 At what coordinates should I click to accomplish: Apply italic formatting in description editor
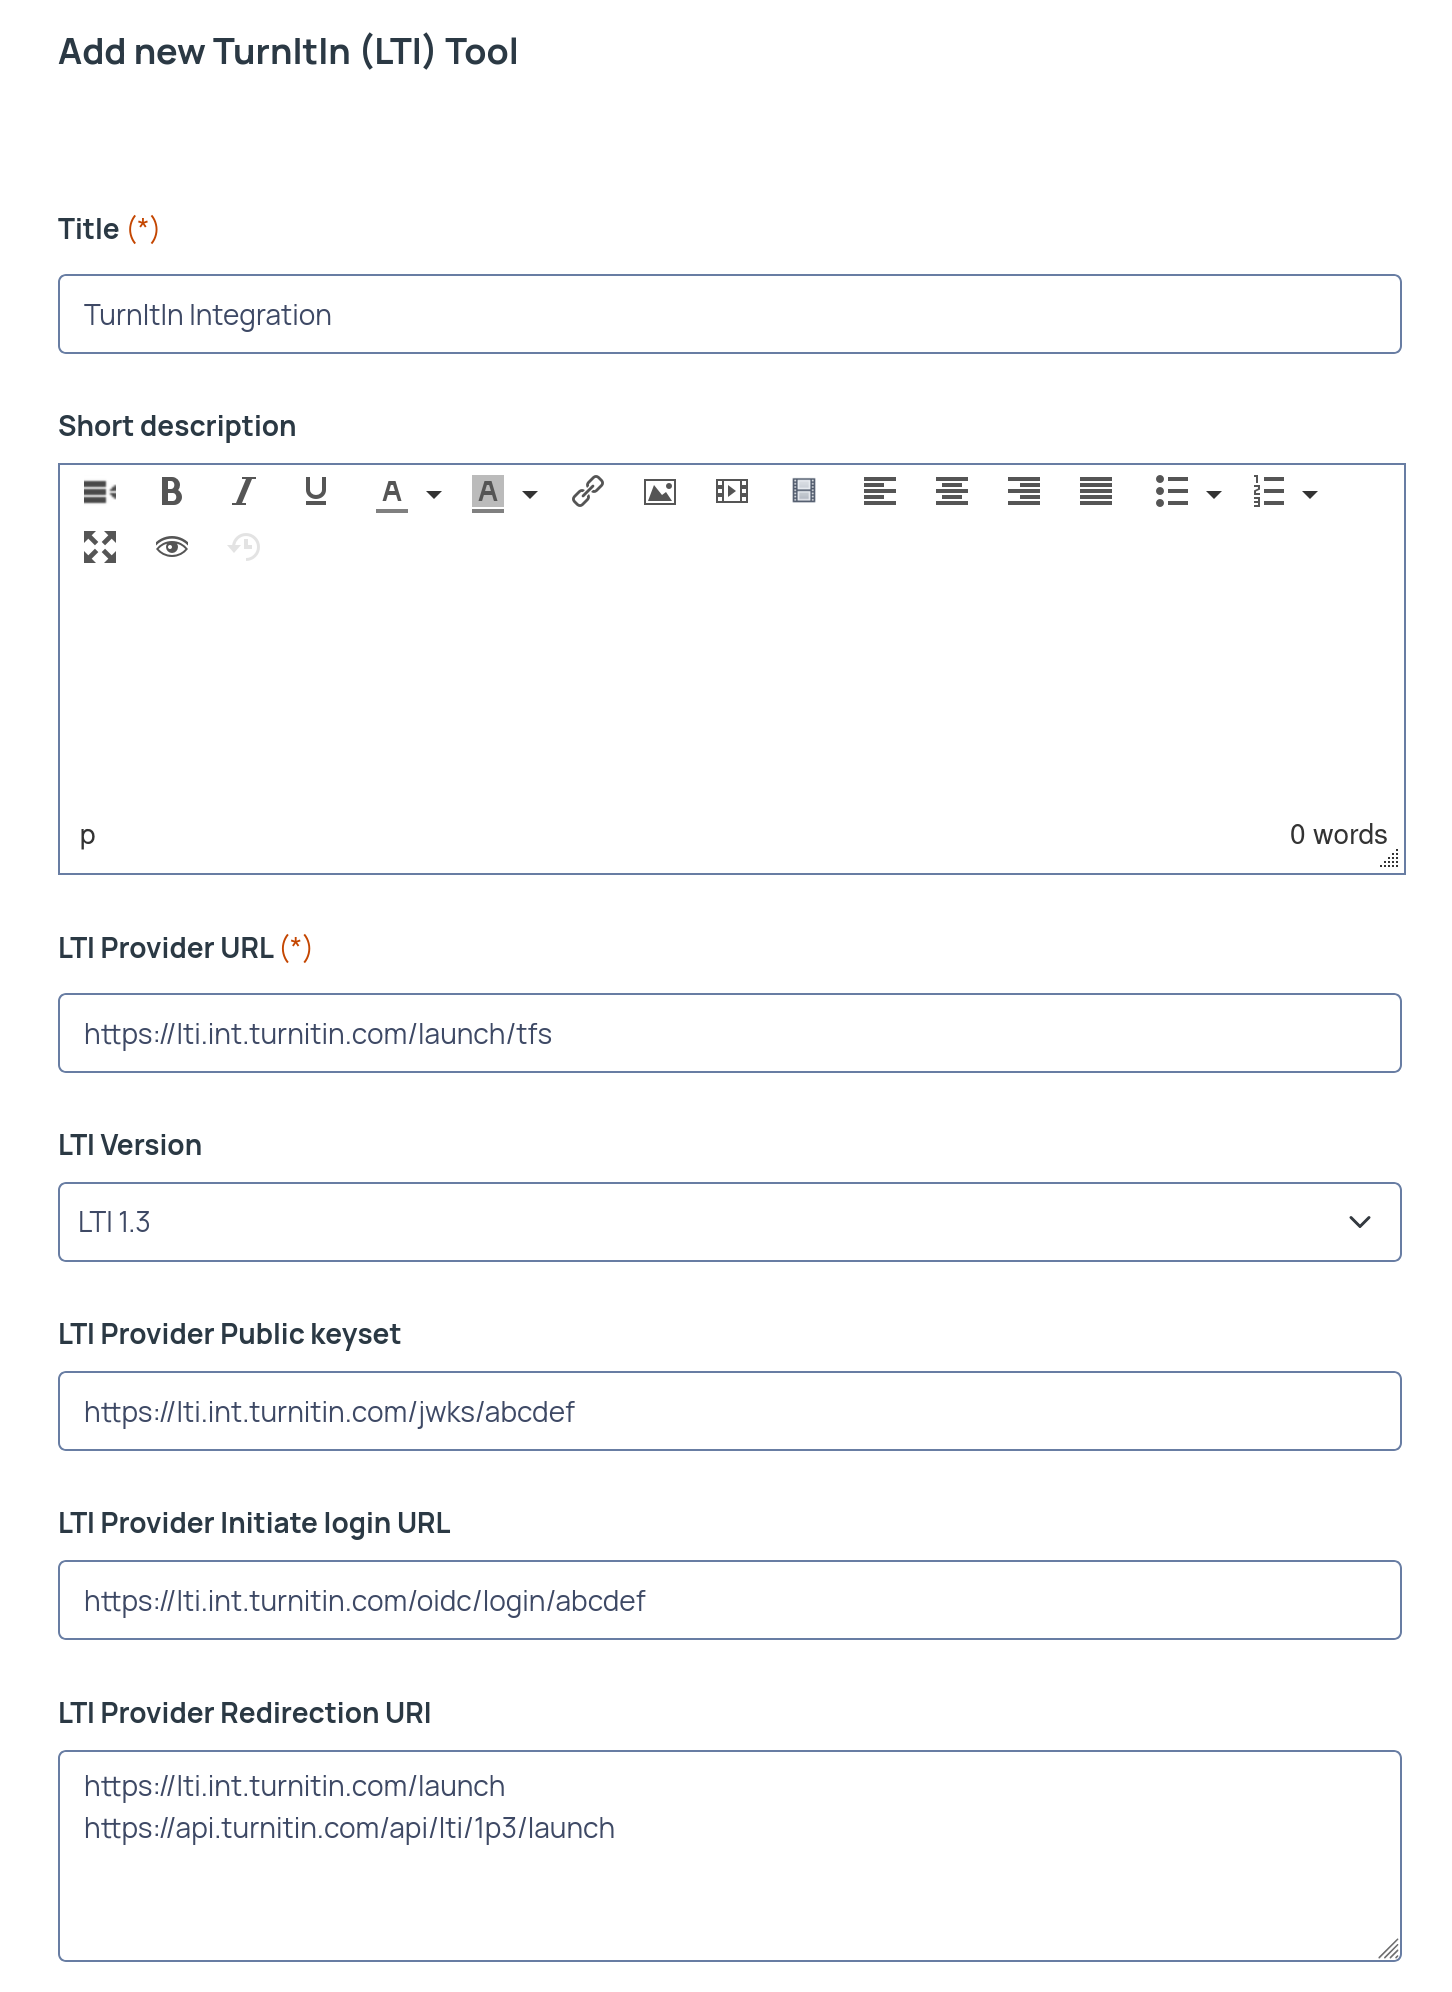coord(244,491)
